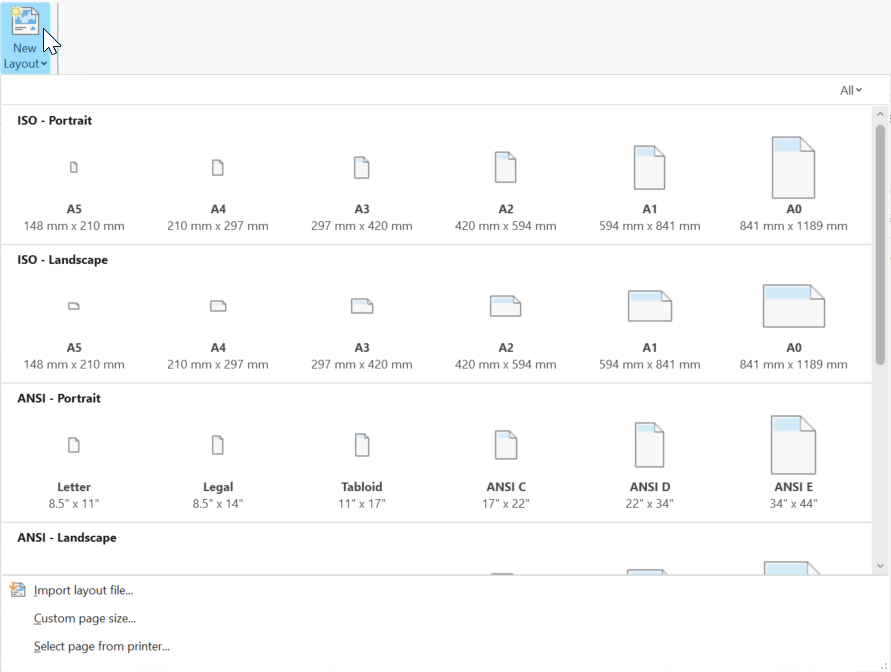Click the gallery scroll down arrow
891x672 pixels.
880,566
